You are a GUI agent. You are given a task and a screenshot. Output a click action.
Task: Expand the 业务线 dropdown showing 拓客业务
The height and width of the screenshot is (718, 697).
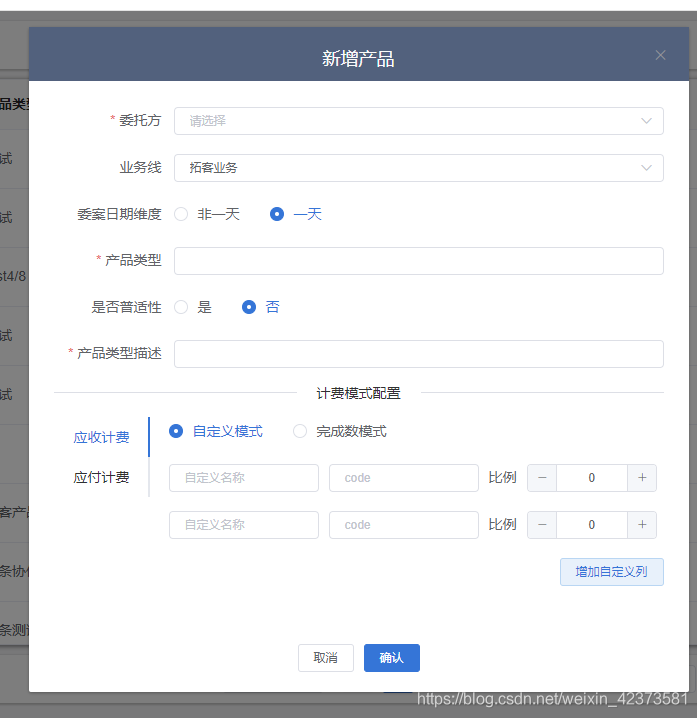click(419, 168)
